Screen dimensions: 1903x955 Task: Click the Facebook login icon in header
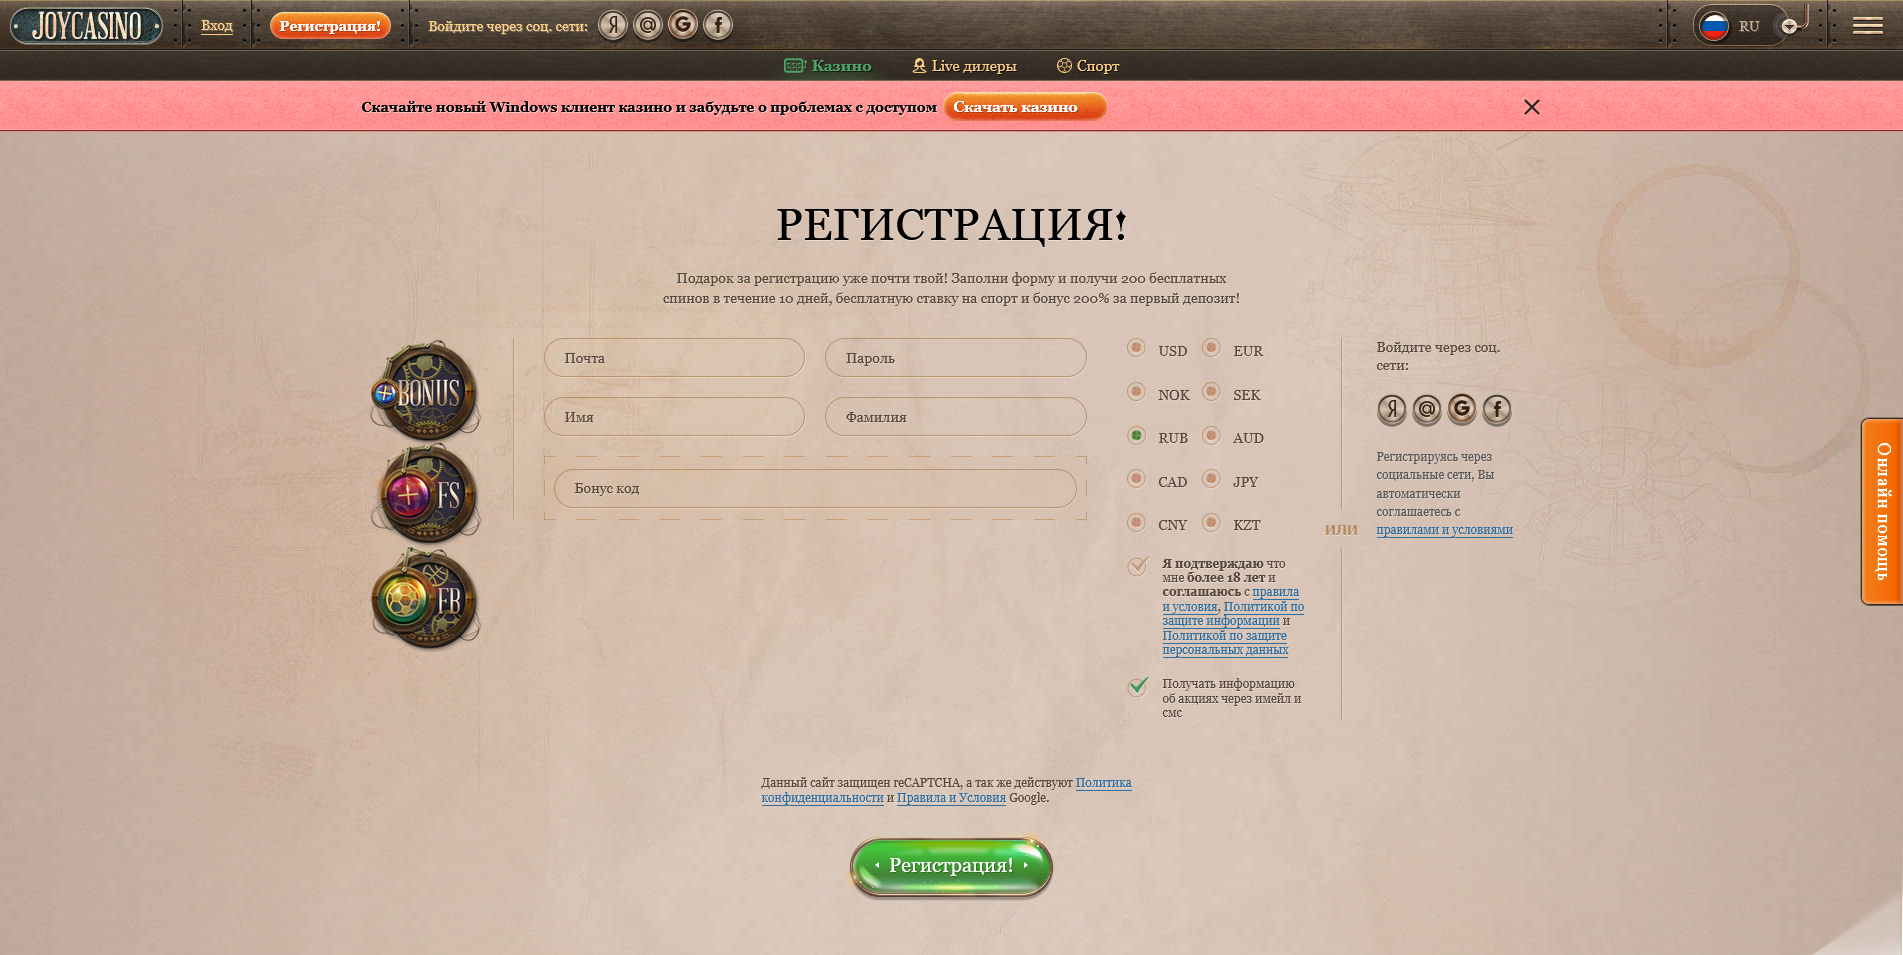pos(718,25)
